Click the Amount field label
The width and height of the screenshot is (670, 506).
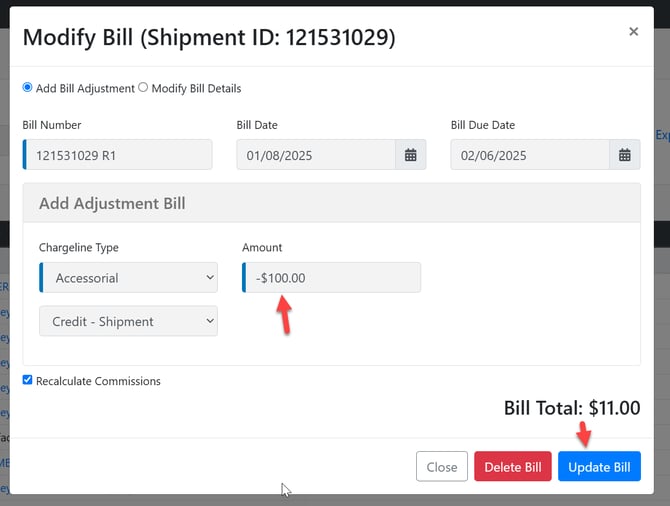tap(262, 247)
